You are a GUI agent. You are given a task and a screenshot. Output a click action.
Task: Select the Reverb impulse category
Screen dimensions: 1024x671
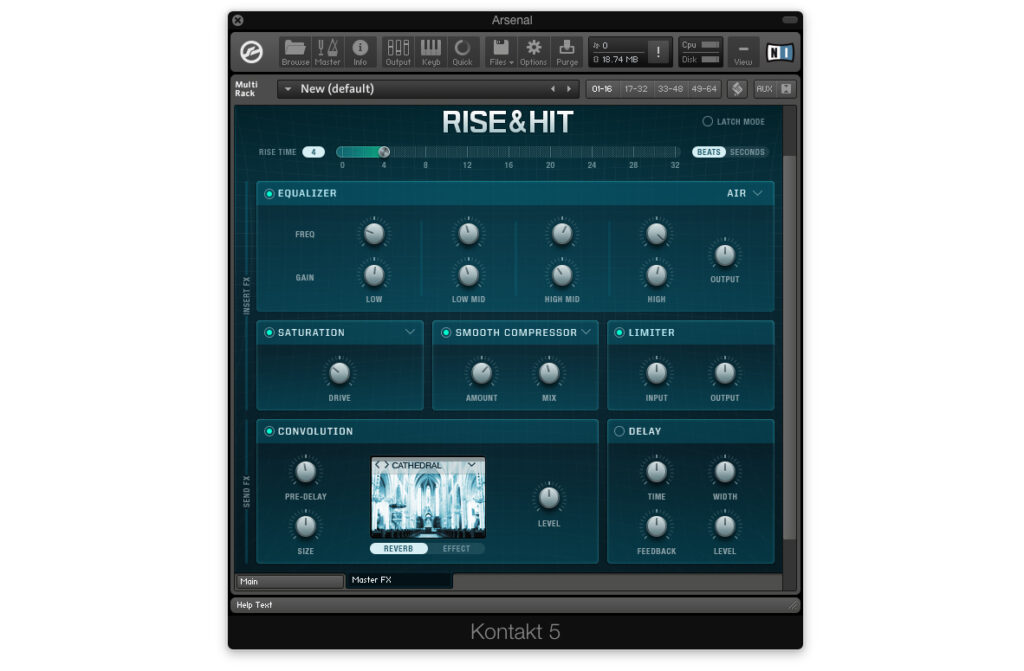[398, 549]
